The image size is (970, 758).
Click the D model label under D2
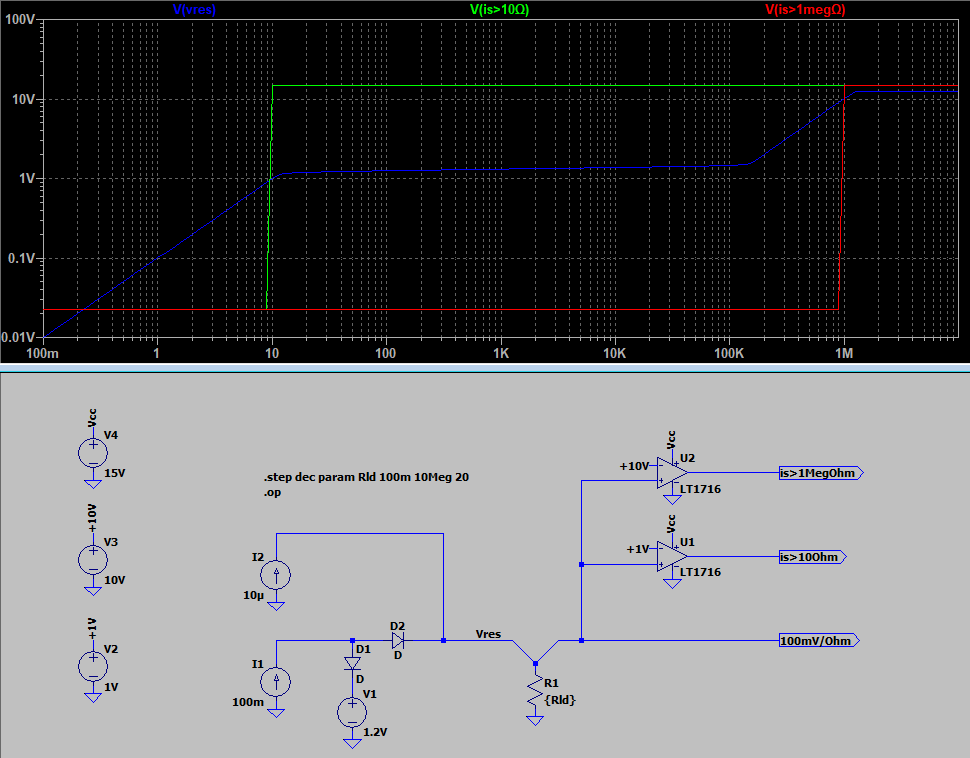coord(398,655)
